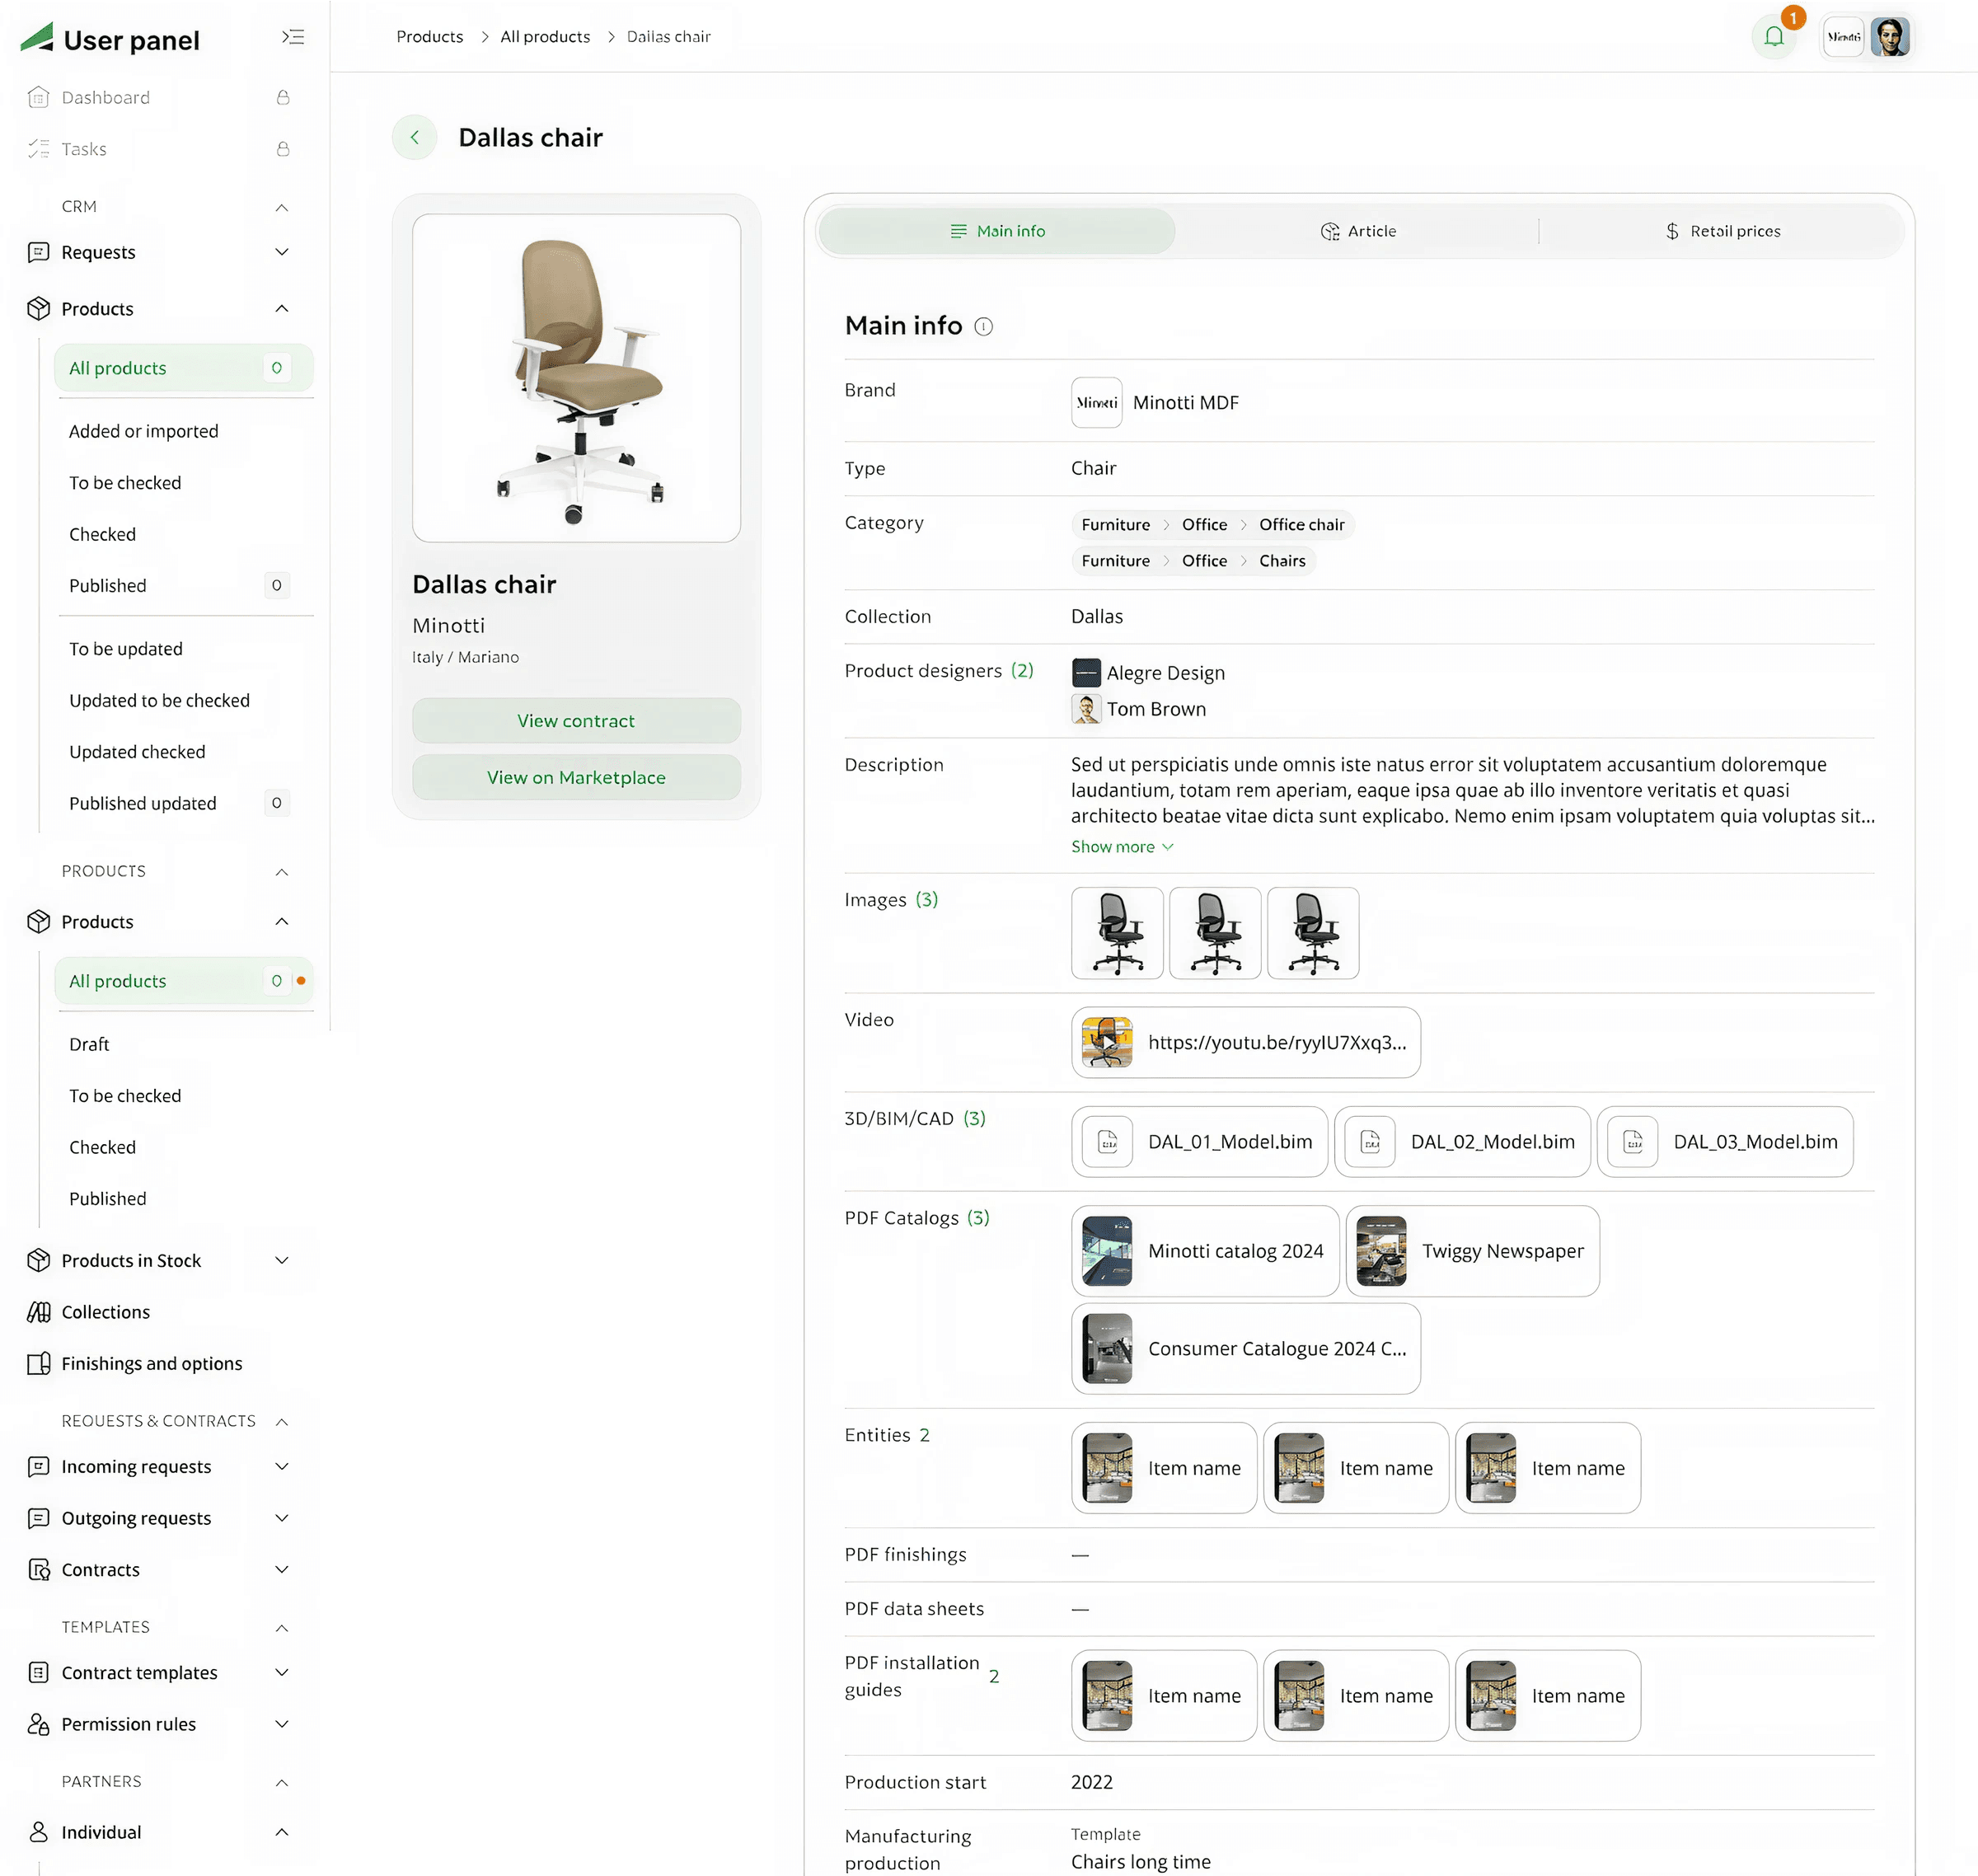Open DAL_02_Model.bim file

[1462, 1141]
